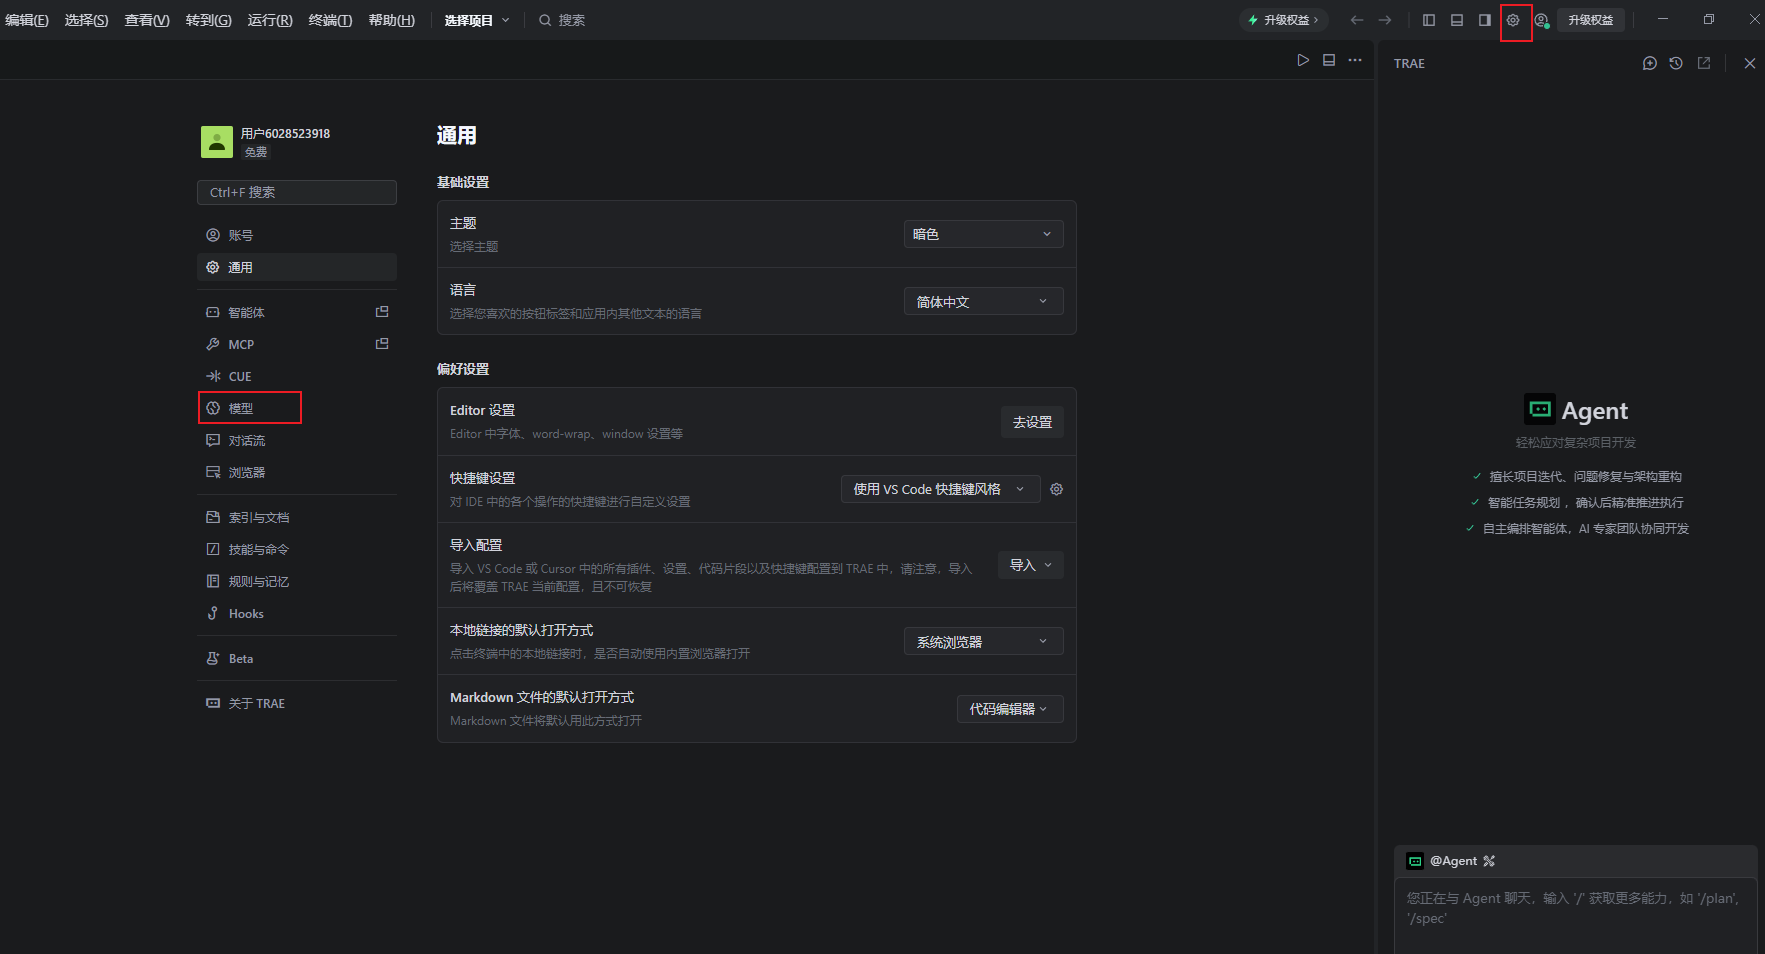Open the user account avatar icon in title bar

pyautogui.click(x=1542, y=20)
